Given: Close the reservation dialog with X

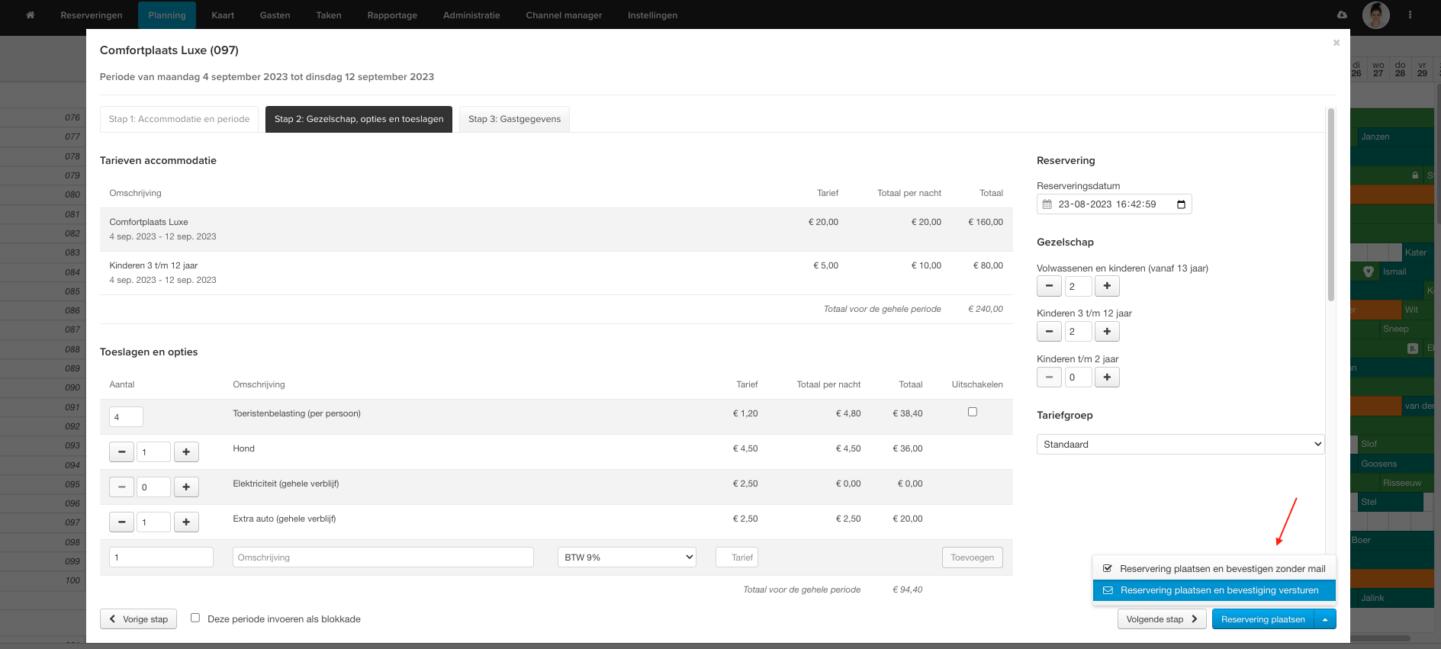Looking at the screenshot, I should click(x=1337, y=43).
